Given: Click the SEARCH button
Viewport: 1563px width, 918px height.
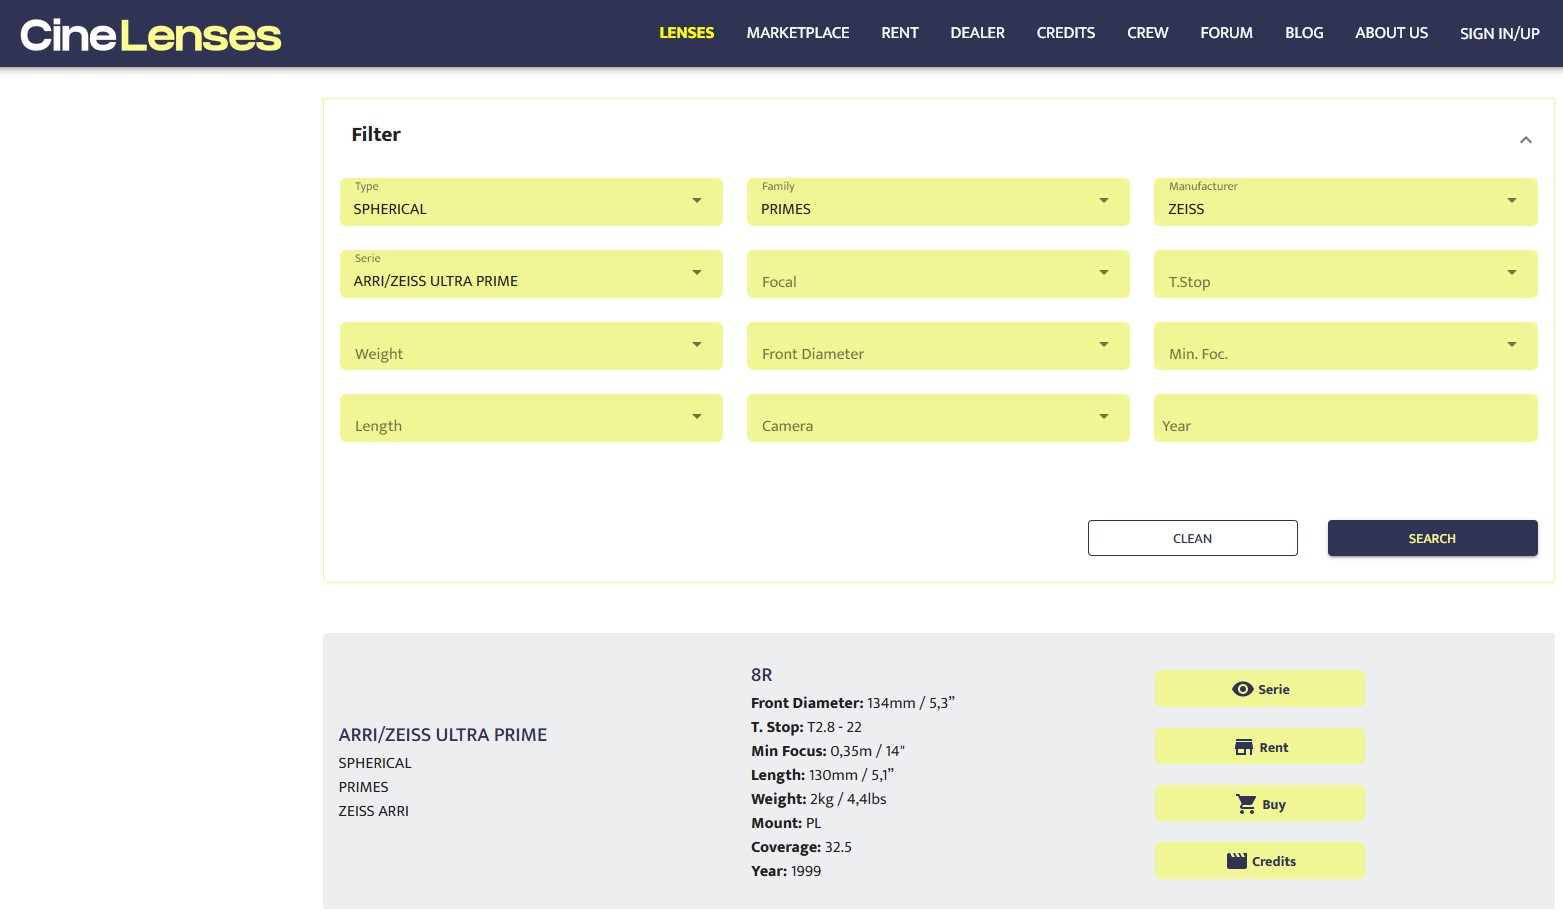Looking at the screenshot, I should pyautogui.click(x=1433, y=538).
